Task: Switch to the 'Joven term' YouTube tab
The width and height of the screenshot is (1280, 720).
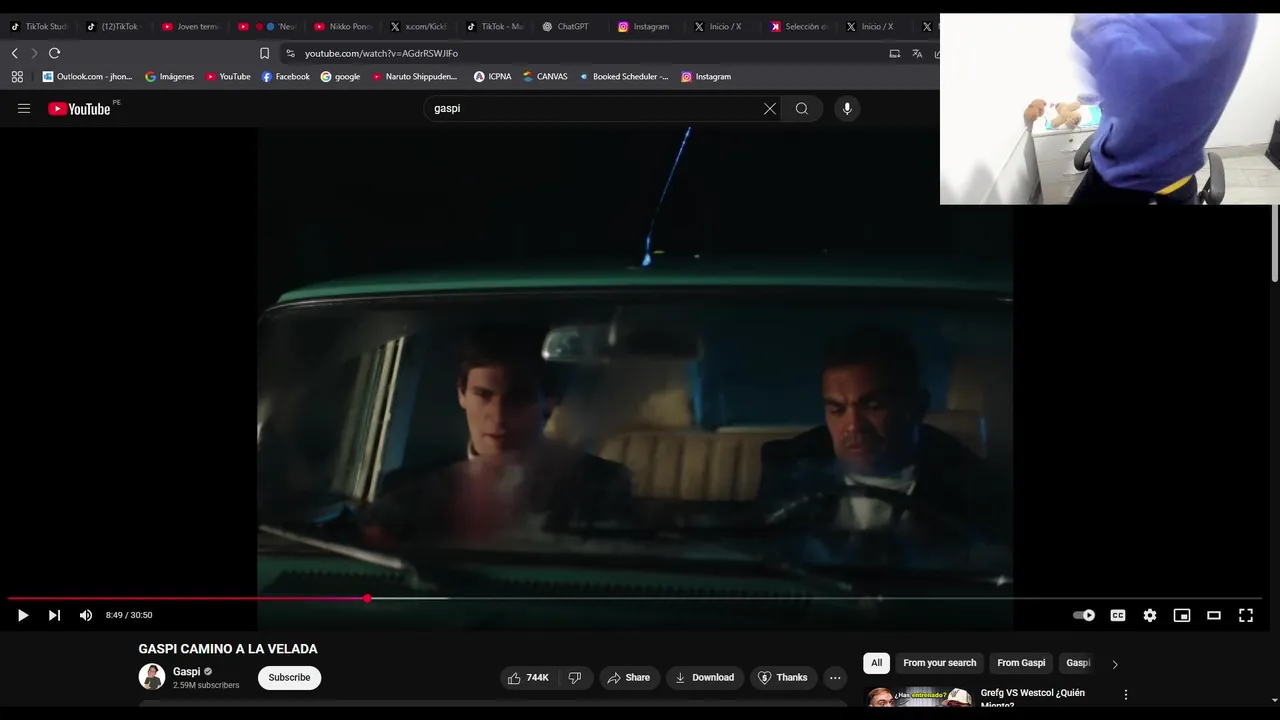Action: click(x=191, y=27)
